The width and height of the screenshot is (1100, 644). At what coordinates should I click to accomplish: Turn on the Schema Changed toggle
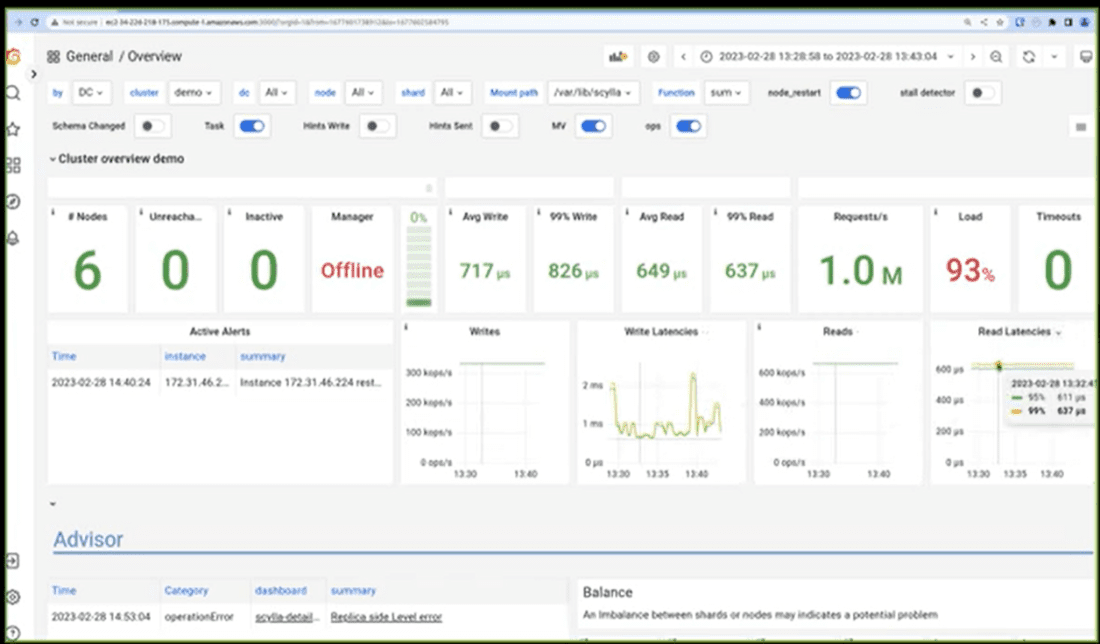tap(153, 126)
